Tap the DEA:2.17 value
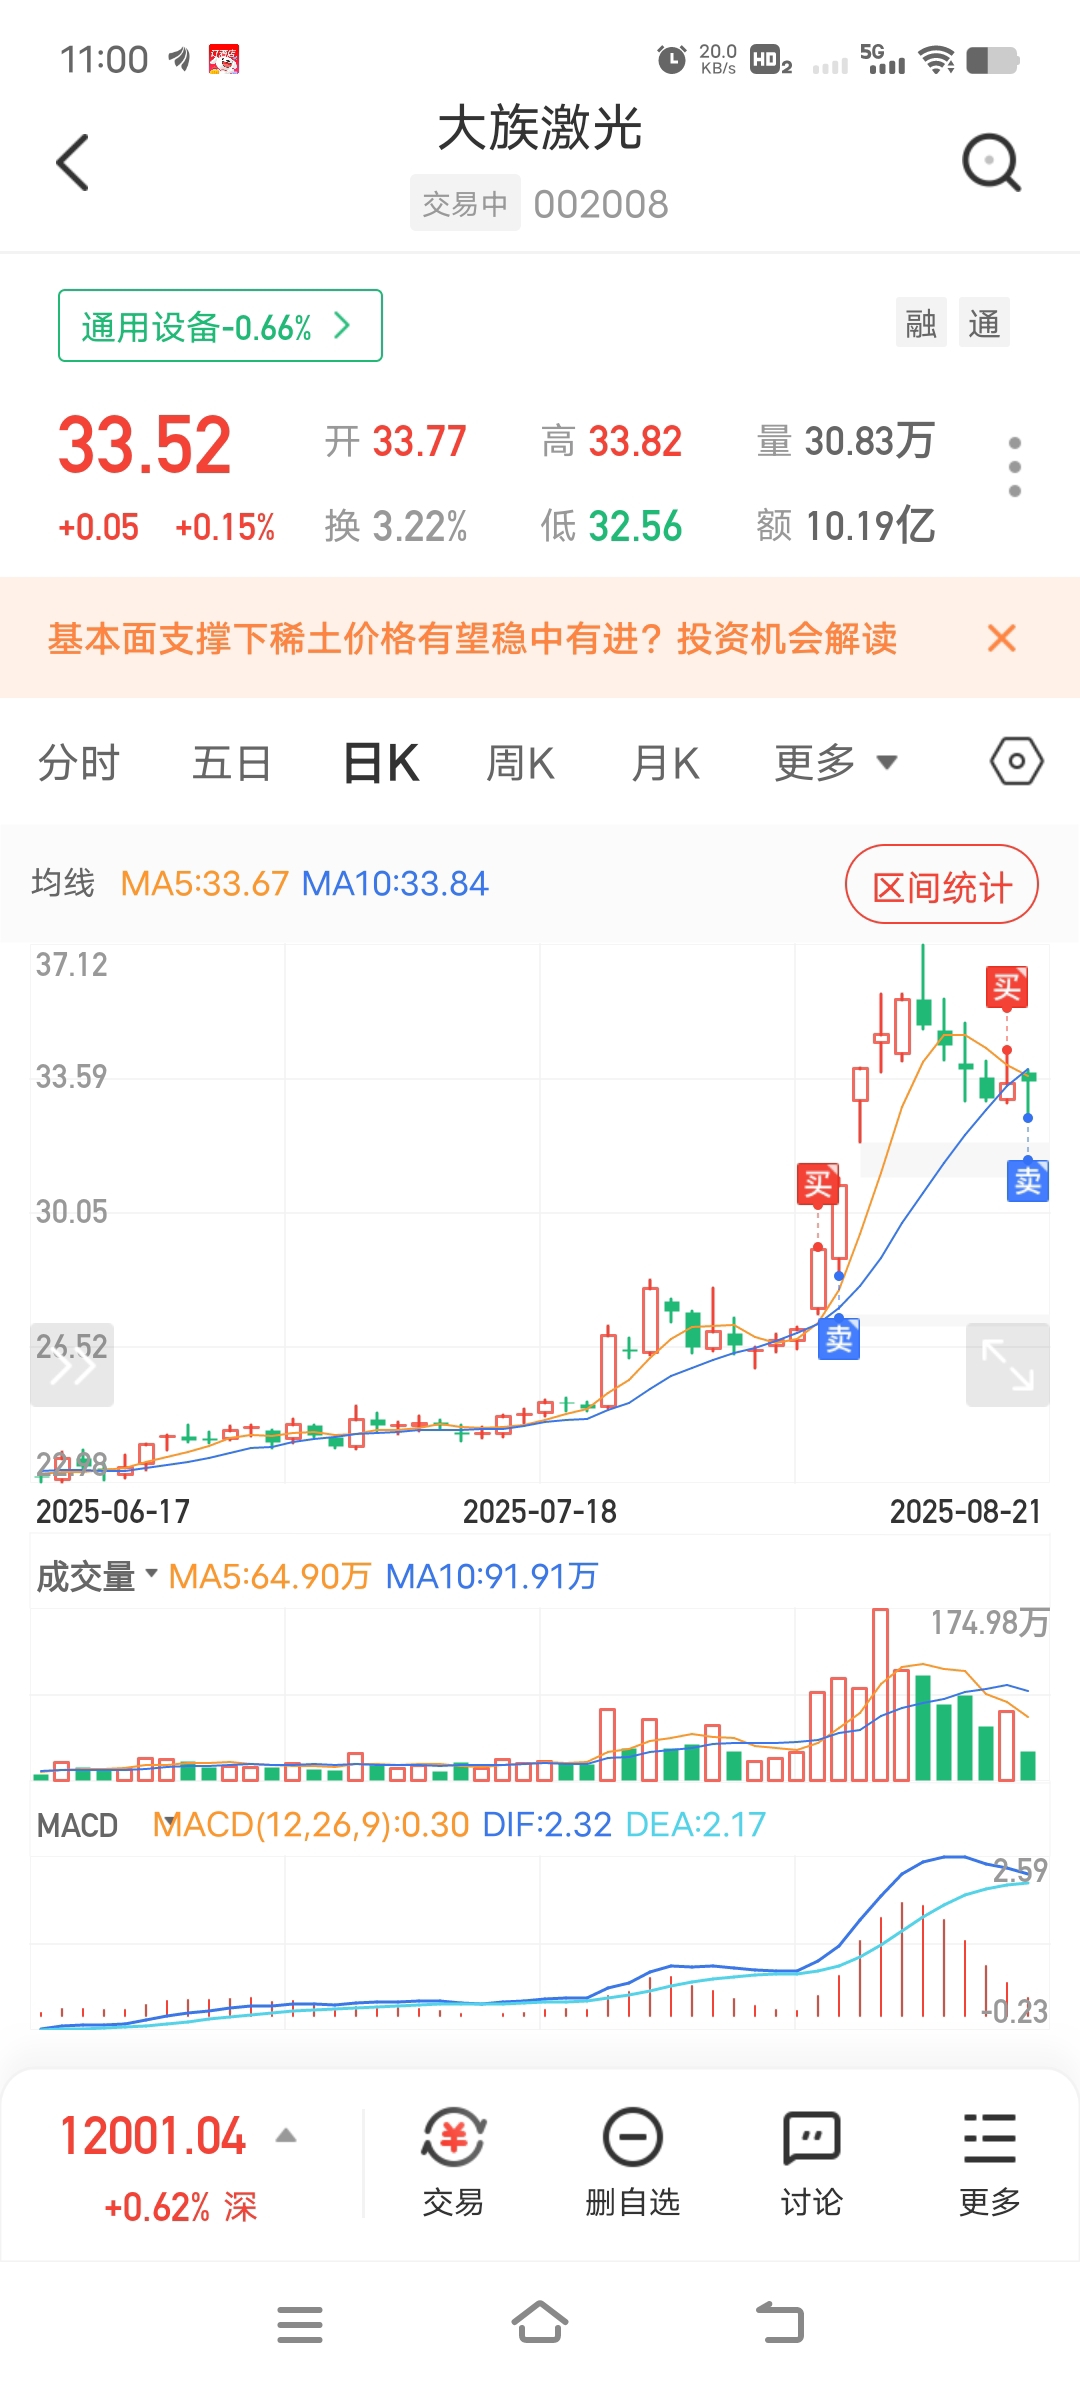This screenshot has height=2388, width=1080. [x=696, y=1825]
